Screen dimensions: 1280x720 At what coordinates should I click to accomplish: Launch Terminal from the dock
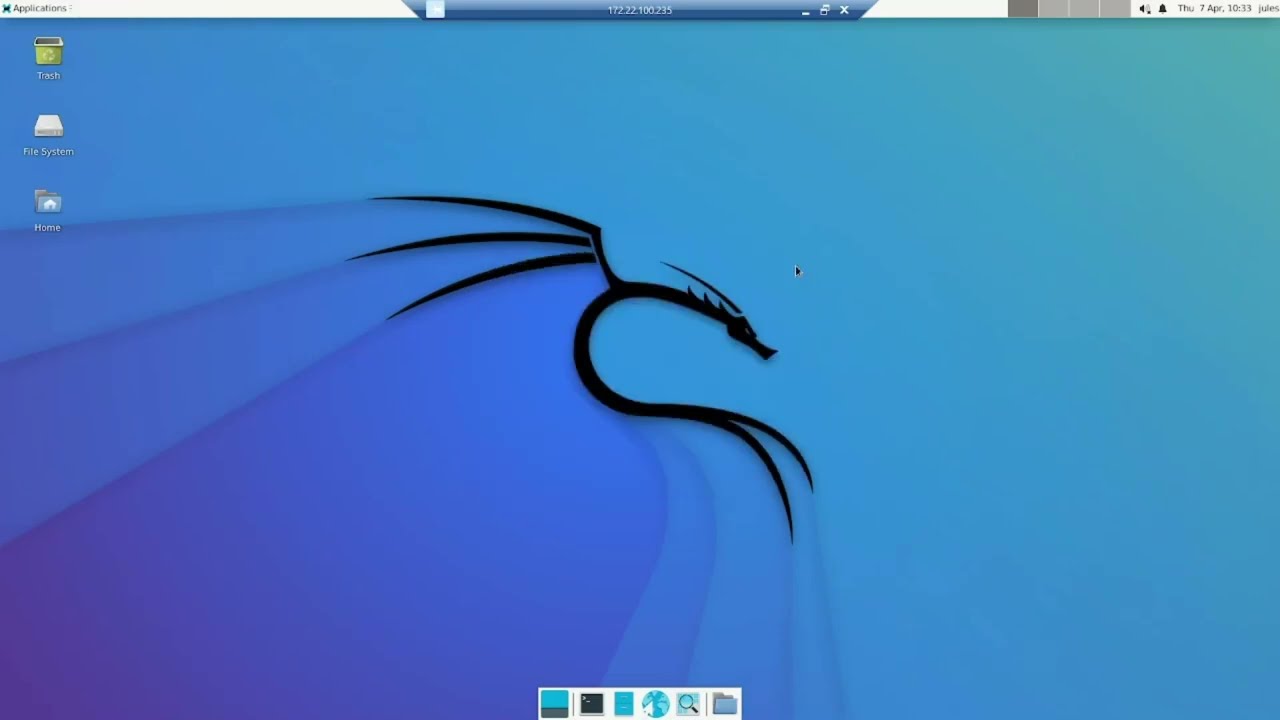[592, 704]
